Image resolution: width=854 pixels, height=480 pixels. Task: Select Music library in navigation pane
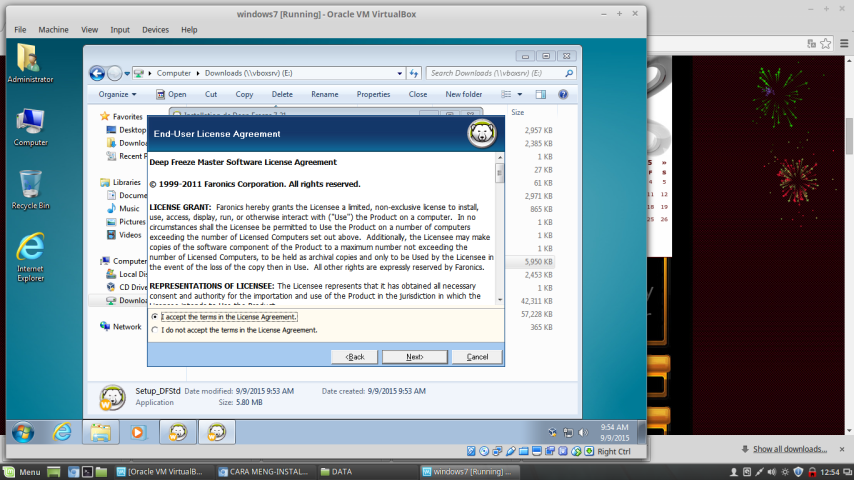pyautogui.click(x=129, y=209)
